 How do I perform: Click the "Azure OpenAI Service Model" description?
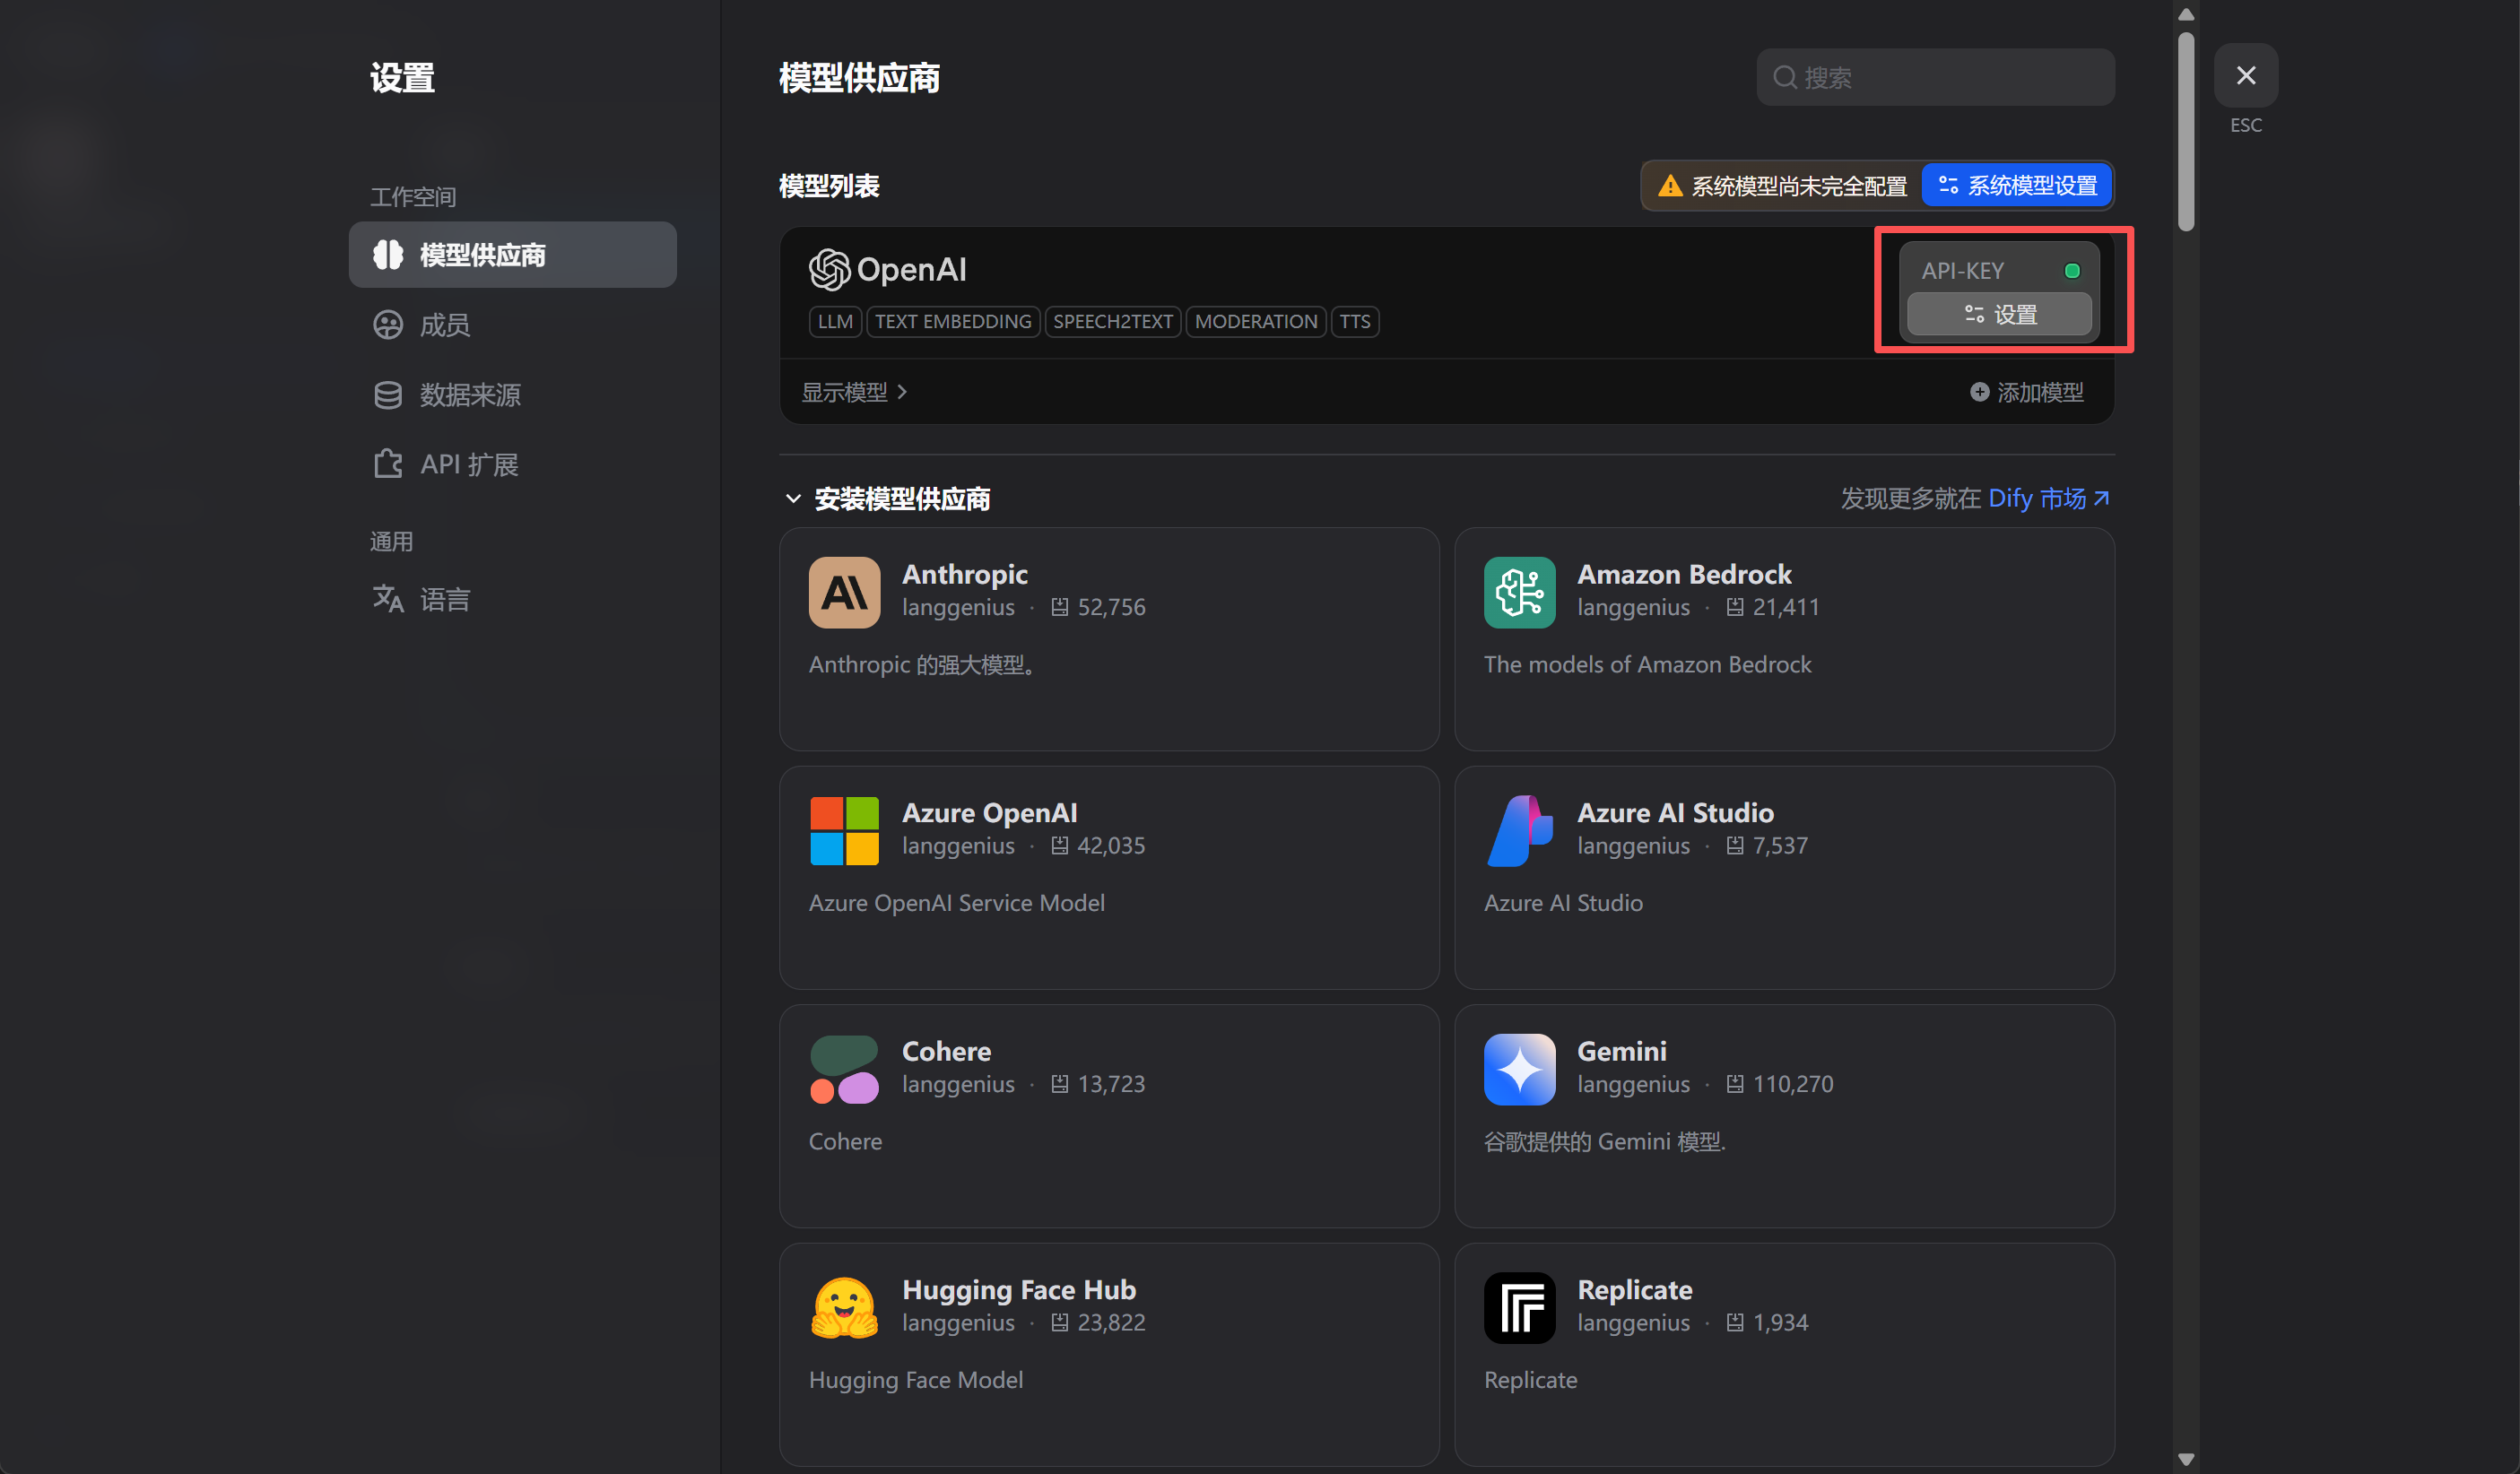[956, 902]
